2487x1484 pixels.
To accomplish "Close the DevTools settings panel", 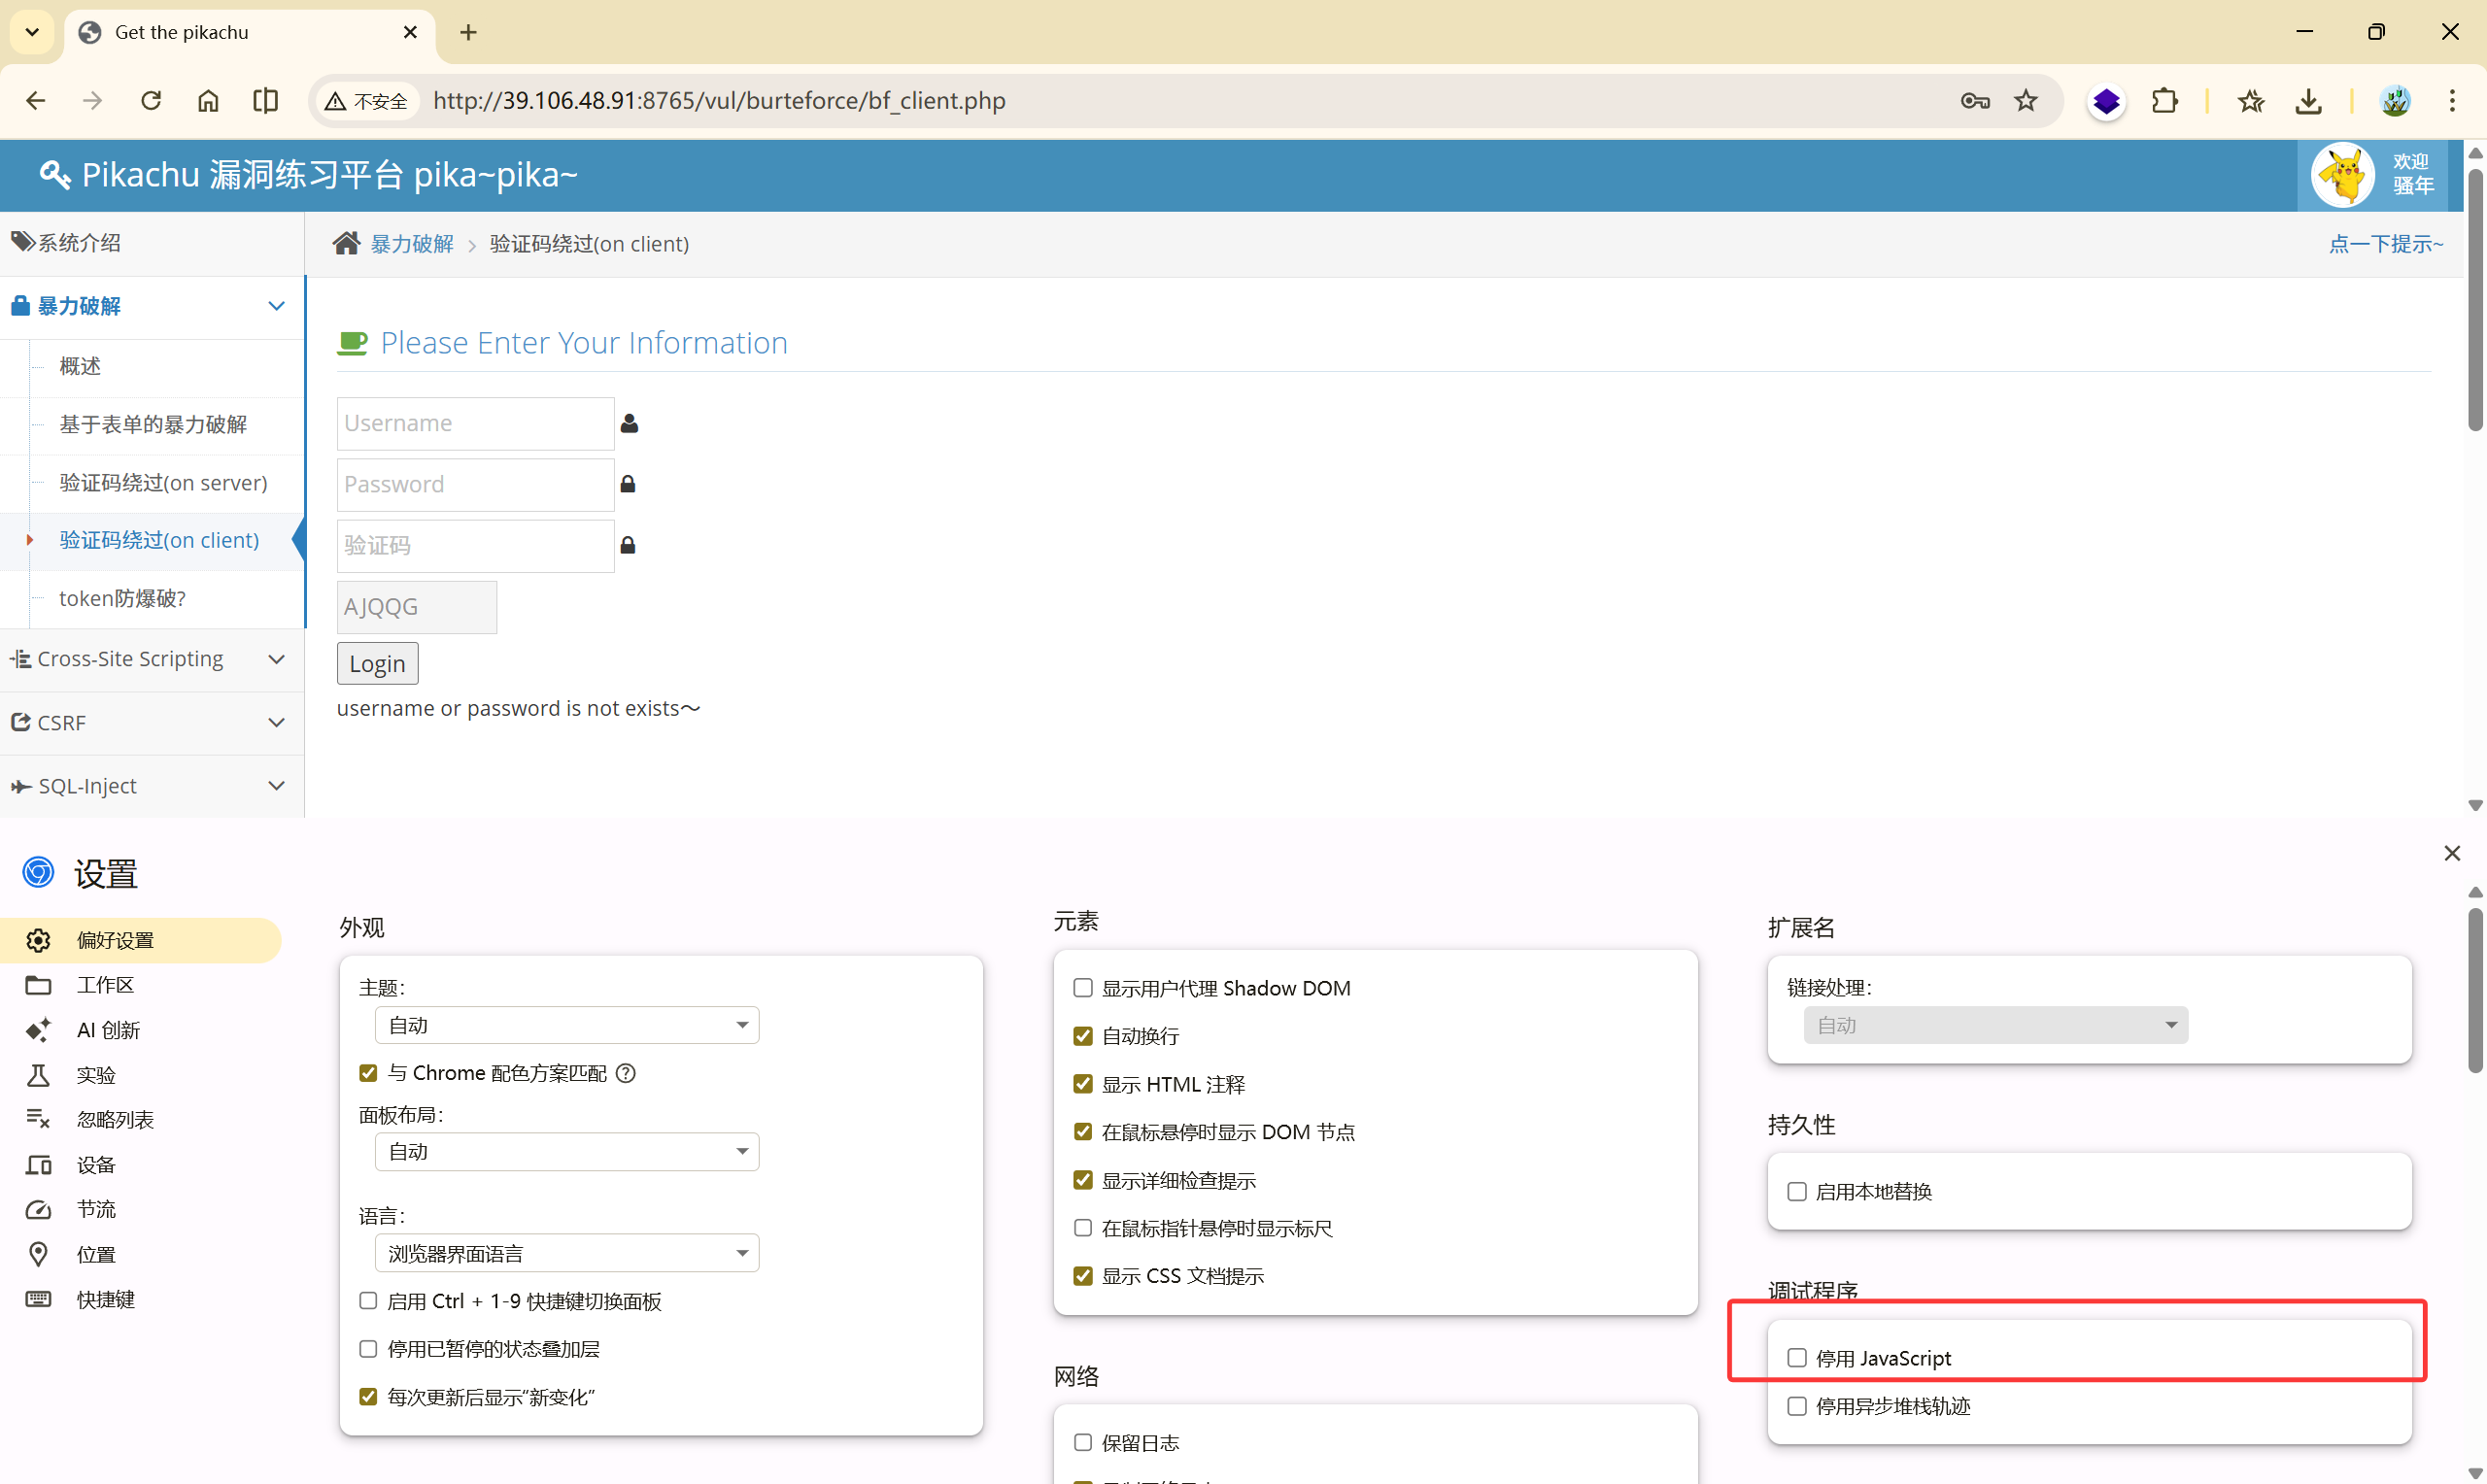I will tap(2451, 853).
